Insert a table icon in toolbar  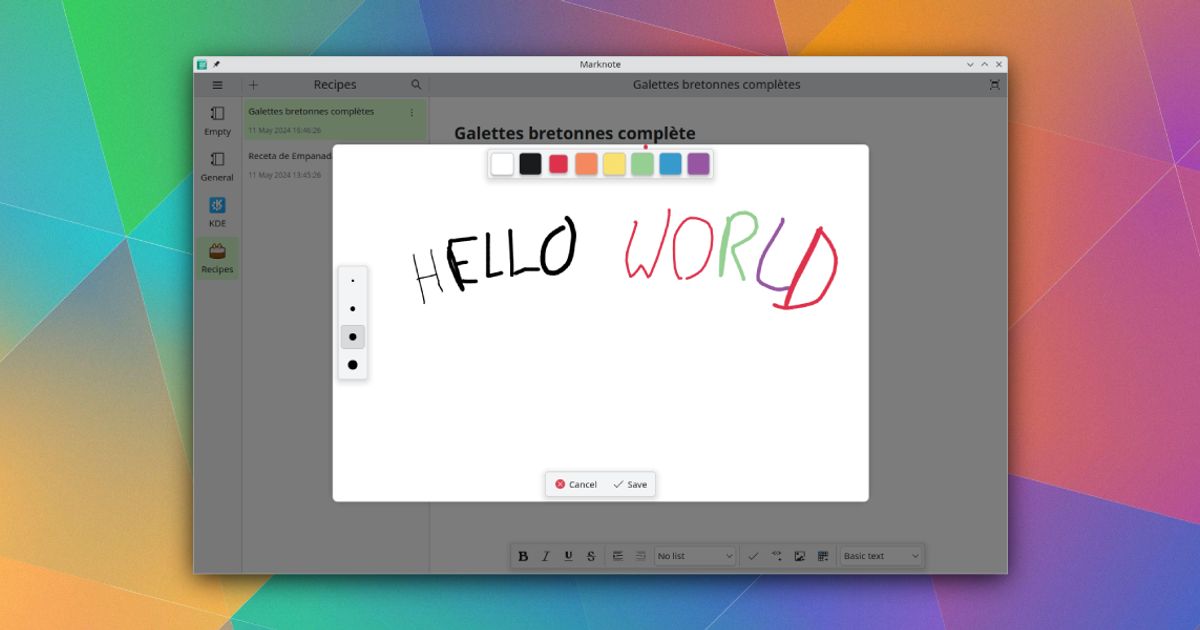pos(823,556)
